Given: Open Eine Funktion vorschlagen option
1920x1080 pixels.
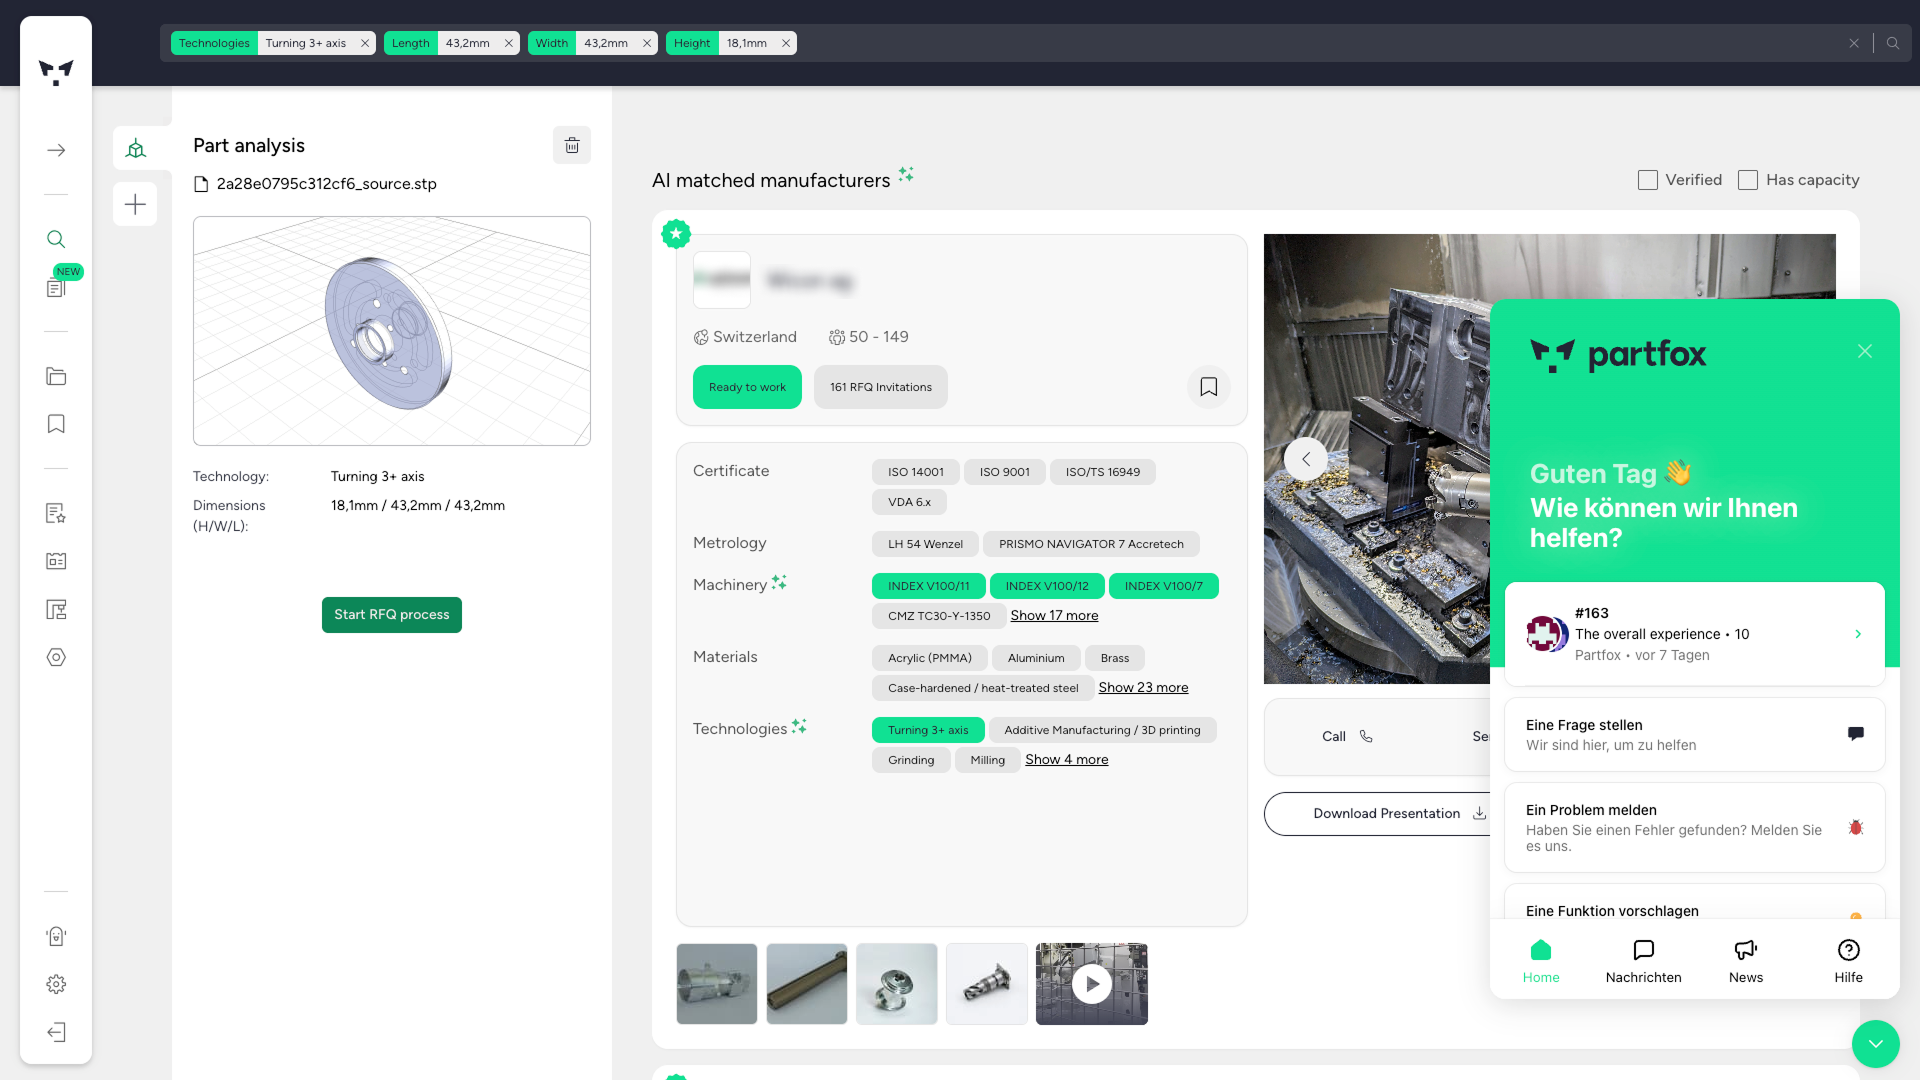Looking at the screenshot, I should (x=1695, y=903).
